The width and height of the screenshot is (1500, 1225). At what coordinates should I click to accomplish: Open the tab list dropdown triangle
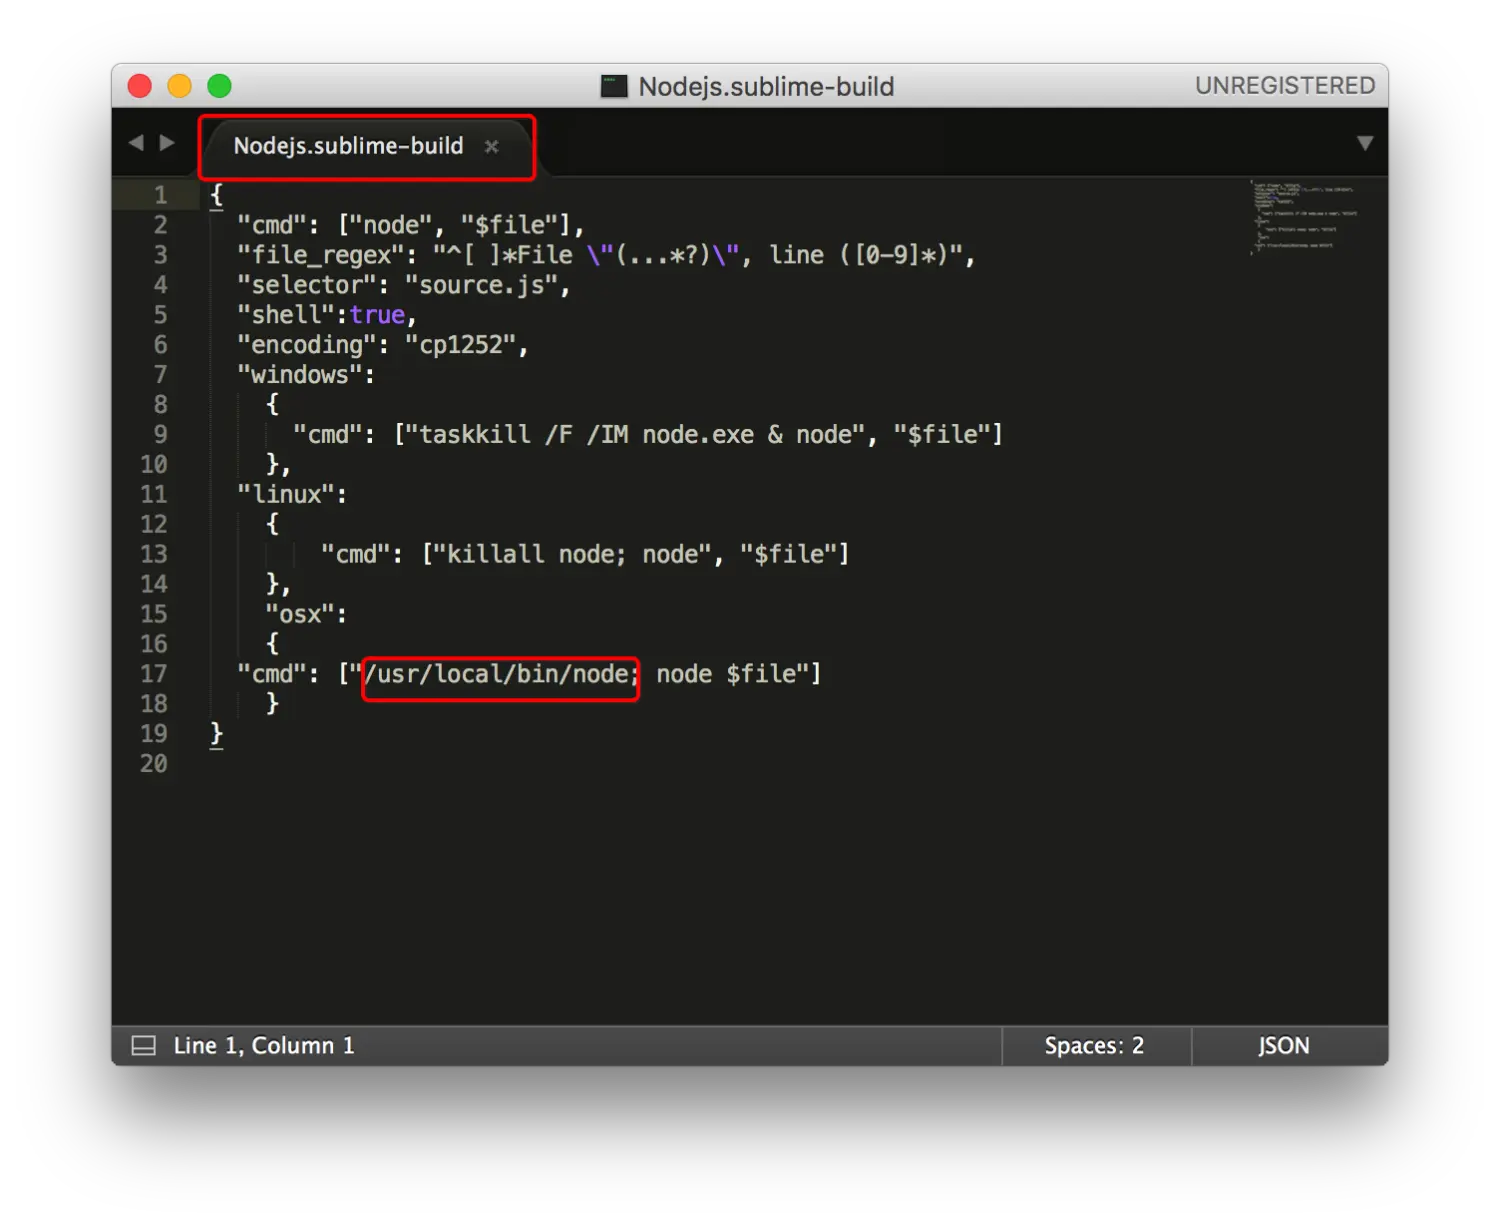tap(1364, 143)
